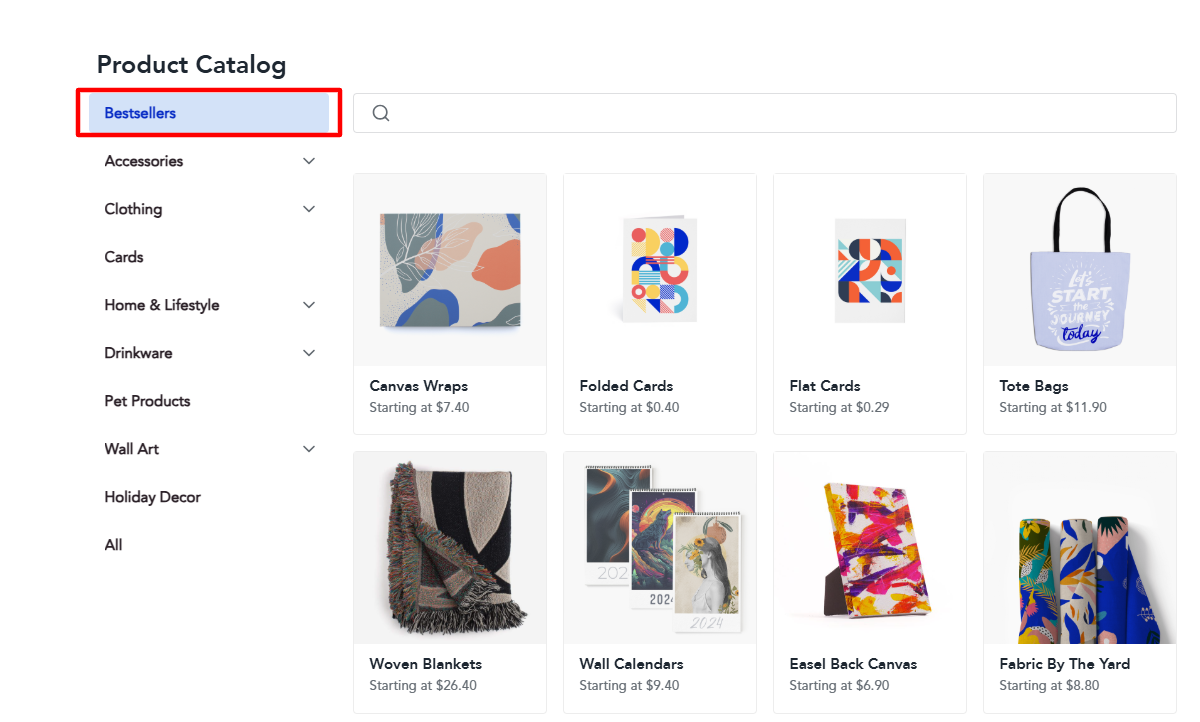Open the Cards category

point(124,257)
